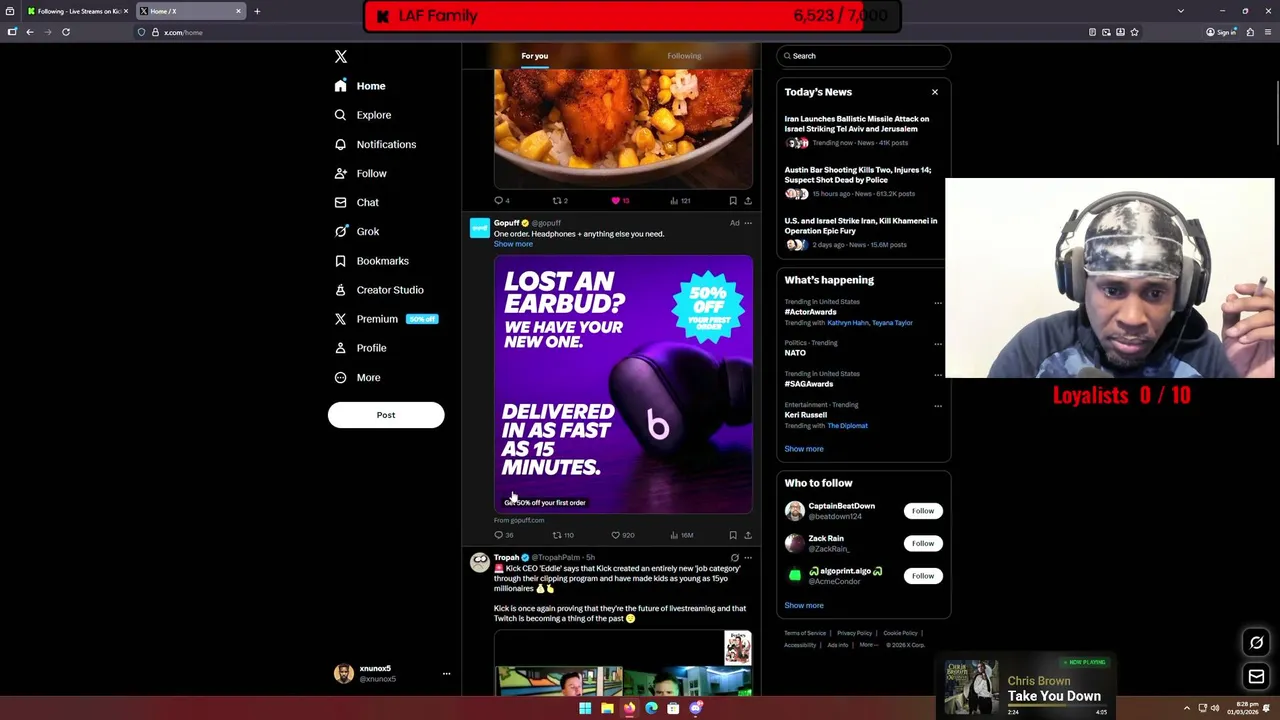This screenshot has width=1280, height=720.
Task: Repost the Gopuff ad
Action: 557,535
